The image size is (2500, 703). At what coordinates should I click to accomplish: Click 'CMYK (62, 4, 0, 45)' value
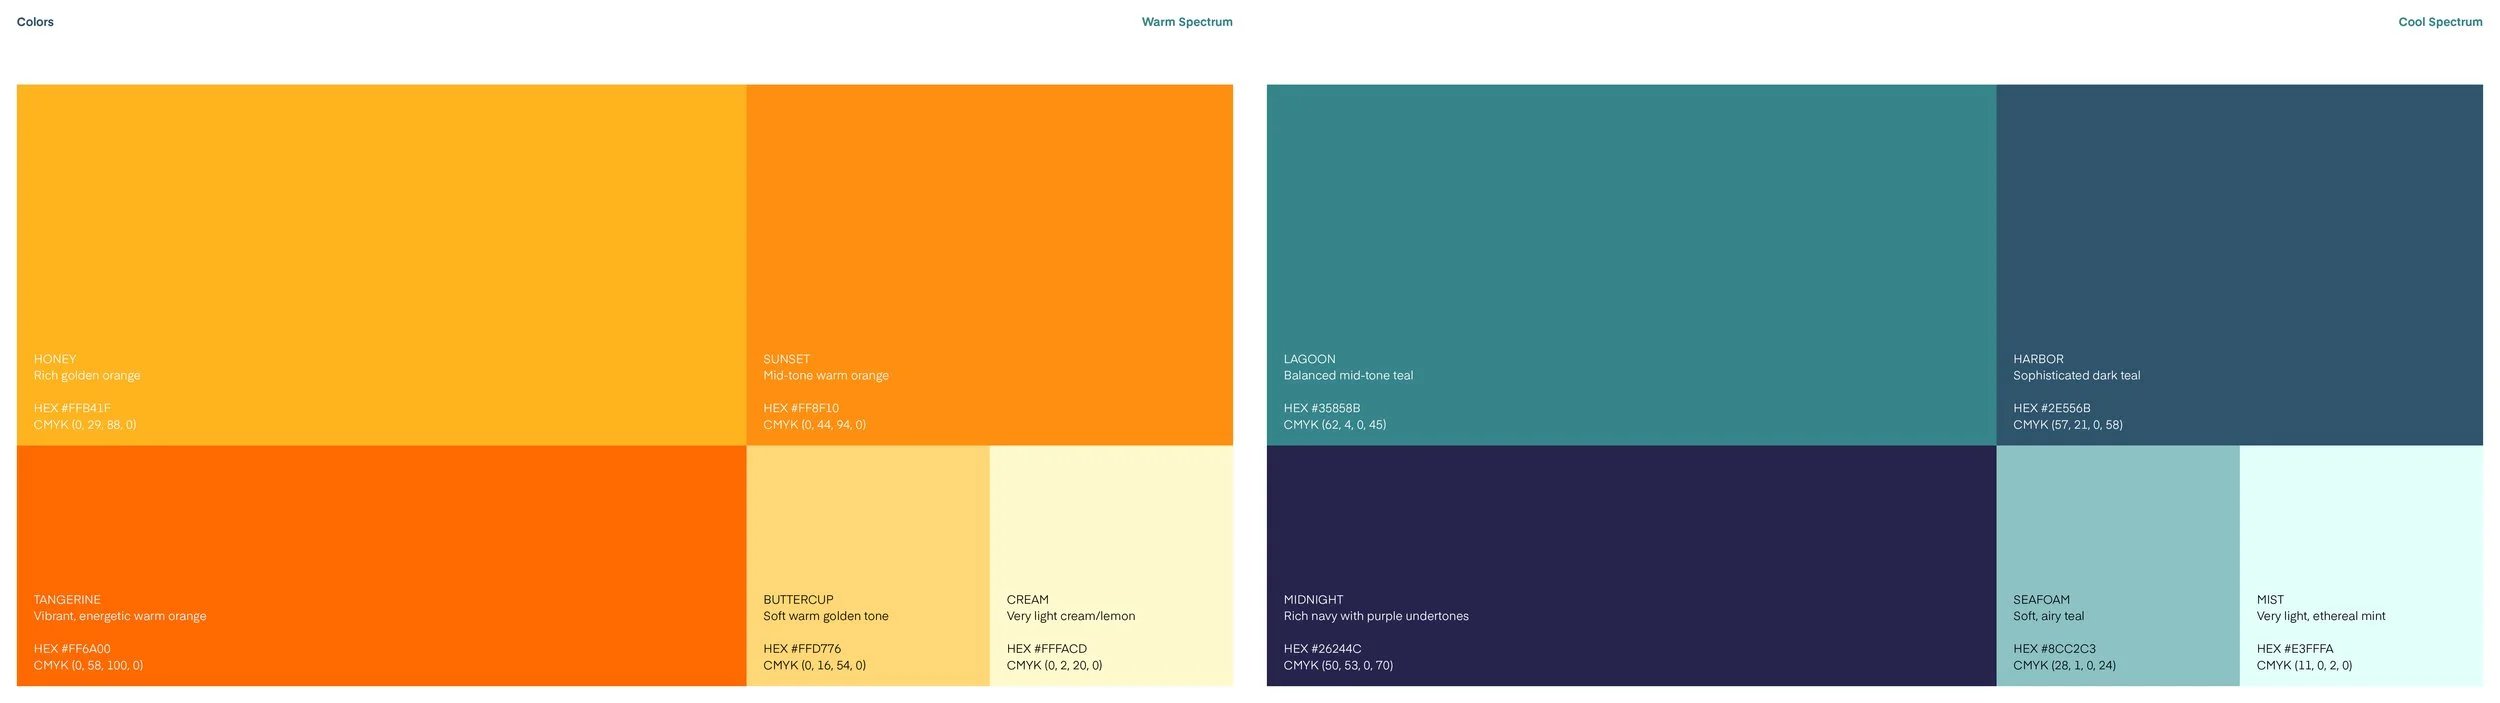coord(1335,425)
